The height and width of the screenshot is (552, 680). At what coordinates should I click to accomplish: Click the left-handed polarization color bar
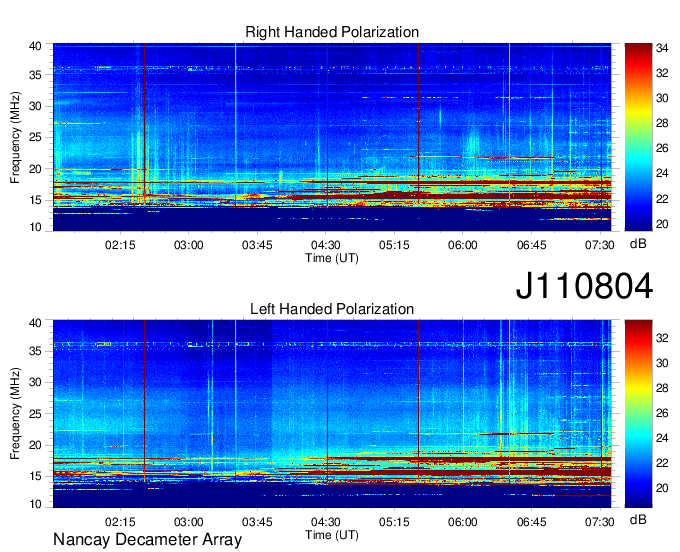pos(638,414)
